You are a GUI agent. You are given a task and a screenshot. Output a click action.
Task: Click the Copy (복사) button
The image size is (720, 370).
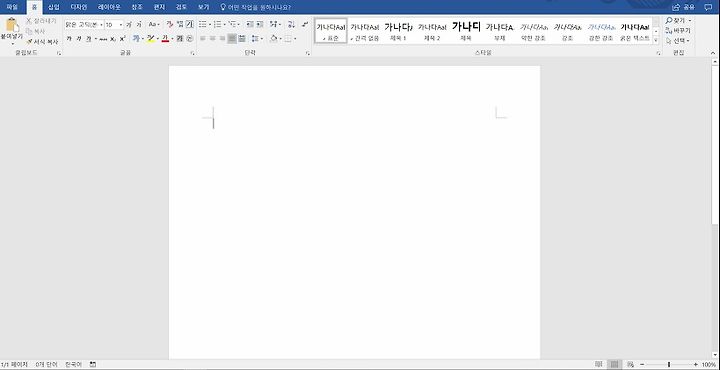(x=36, y=31)
